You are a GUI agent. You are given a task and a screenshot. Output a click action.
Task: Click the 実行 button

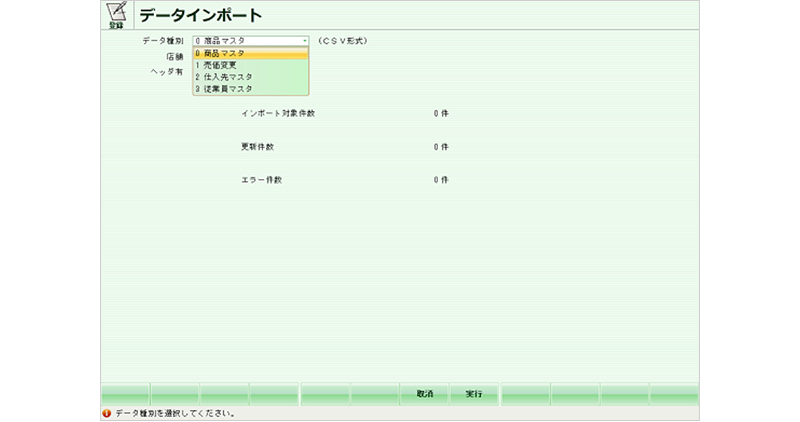click(474, 394)
